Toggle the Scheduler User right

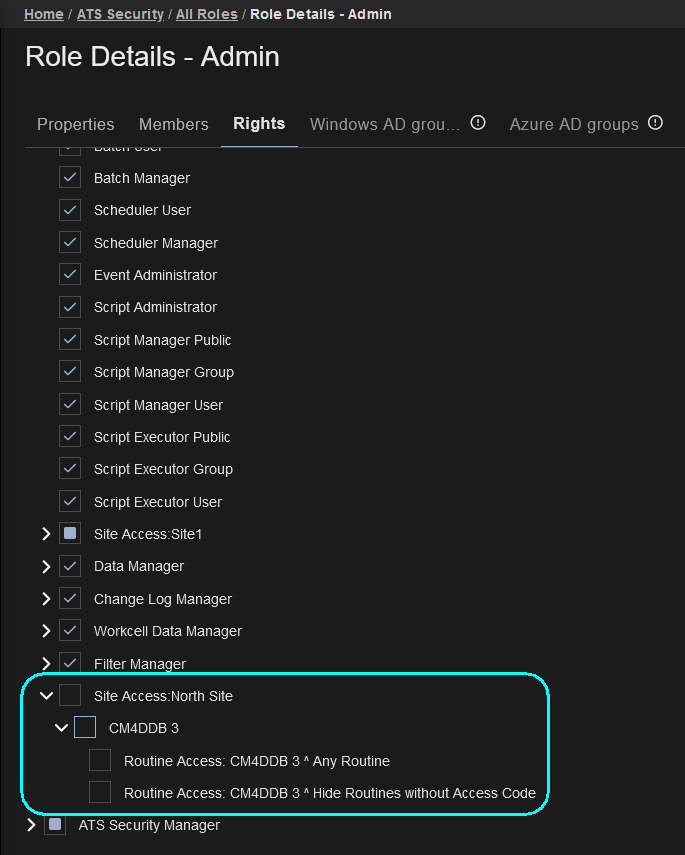70,210
